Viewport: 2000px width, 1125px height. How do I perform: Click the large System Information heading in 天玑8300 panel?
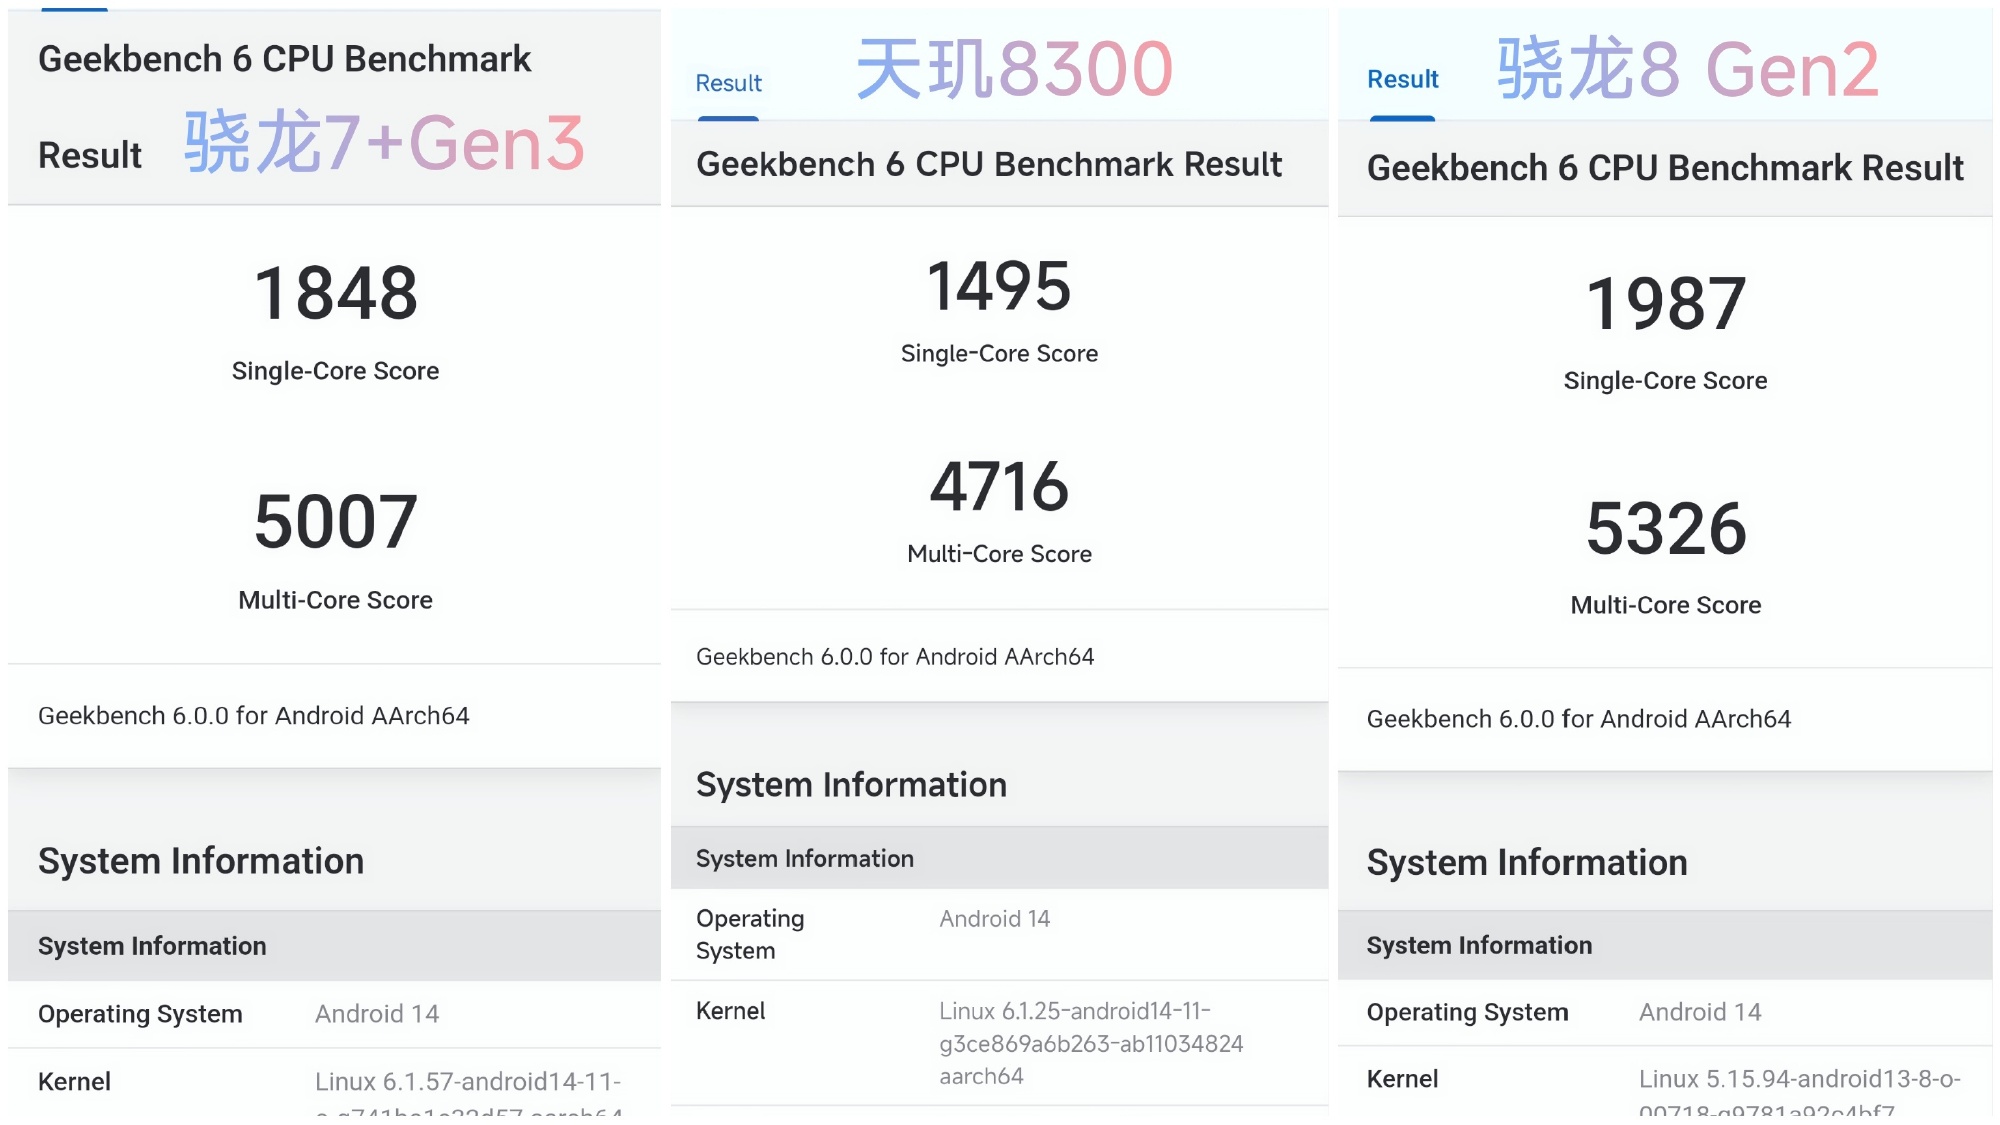[x=851, y=785]
